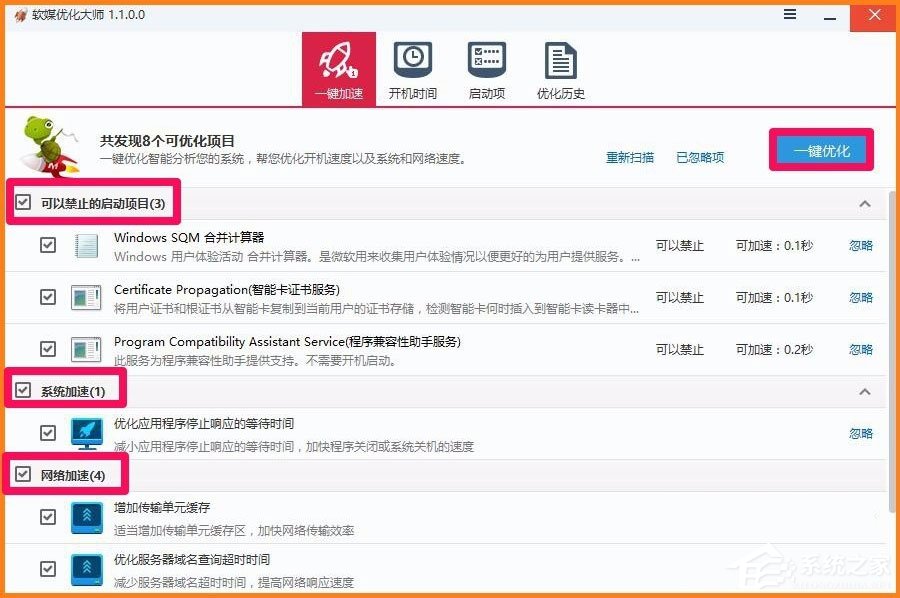Click the Windows SQM 合并计算器 item icon

86,246
